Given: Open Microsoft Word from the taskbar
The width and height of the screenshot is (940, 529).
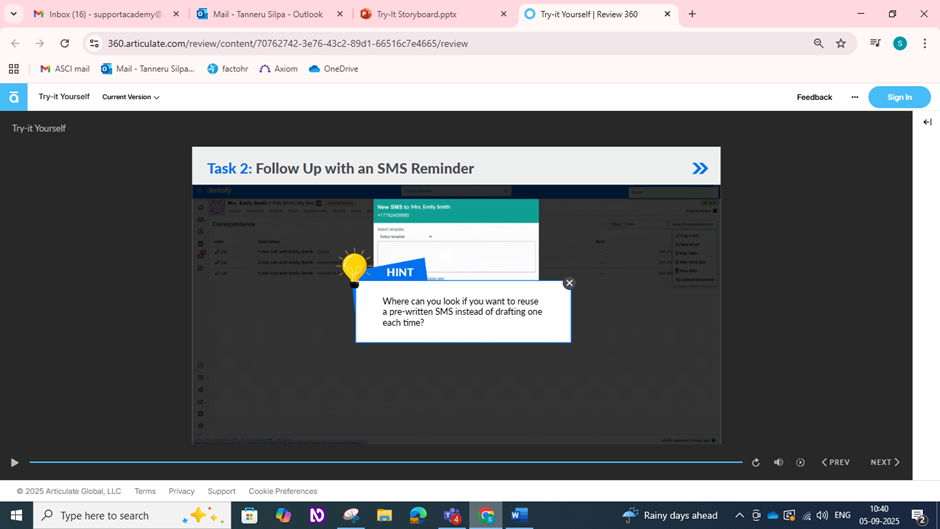Looking at the screenshot, I should click(x=519, y=515).
